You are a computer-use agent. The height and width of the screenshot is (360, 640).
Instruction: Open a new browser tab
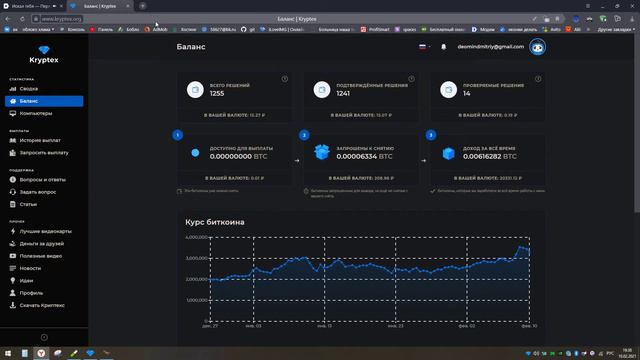pyautogui.click(x=142, y=6)
